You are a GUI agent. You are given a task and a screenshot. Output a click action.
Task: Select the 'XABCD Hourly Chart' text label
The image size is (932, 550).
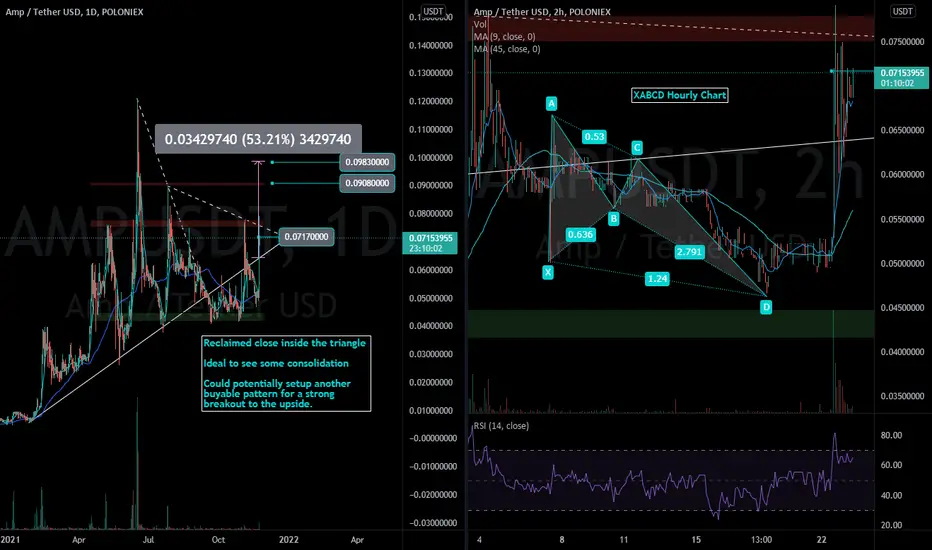click(x=679, y=95)
